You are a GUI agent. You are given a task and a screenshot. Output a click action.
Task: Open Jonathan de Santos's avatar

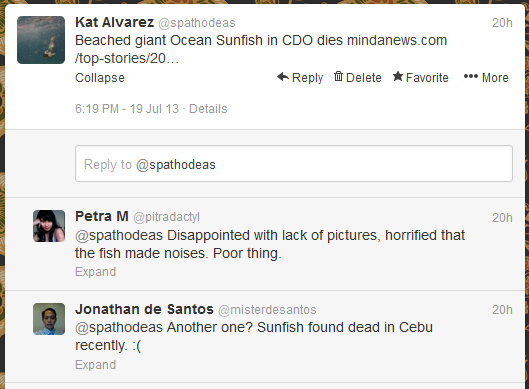click(49, 319)
